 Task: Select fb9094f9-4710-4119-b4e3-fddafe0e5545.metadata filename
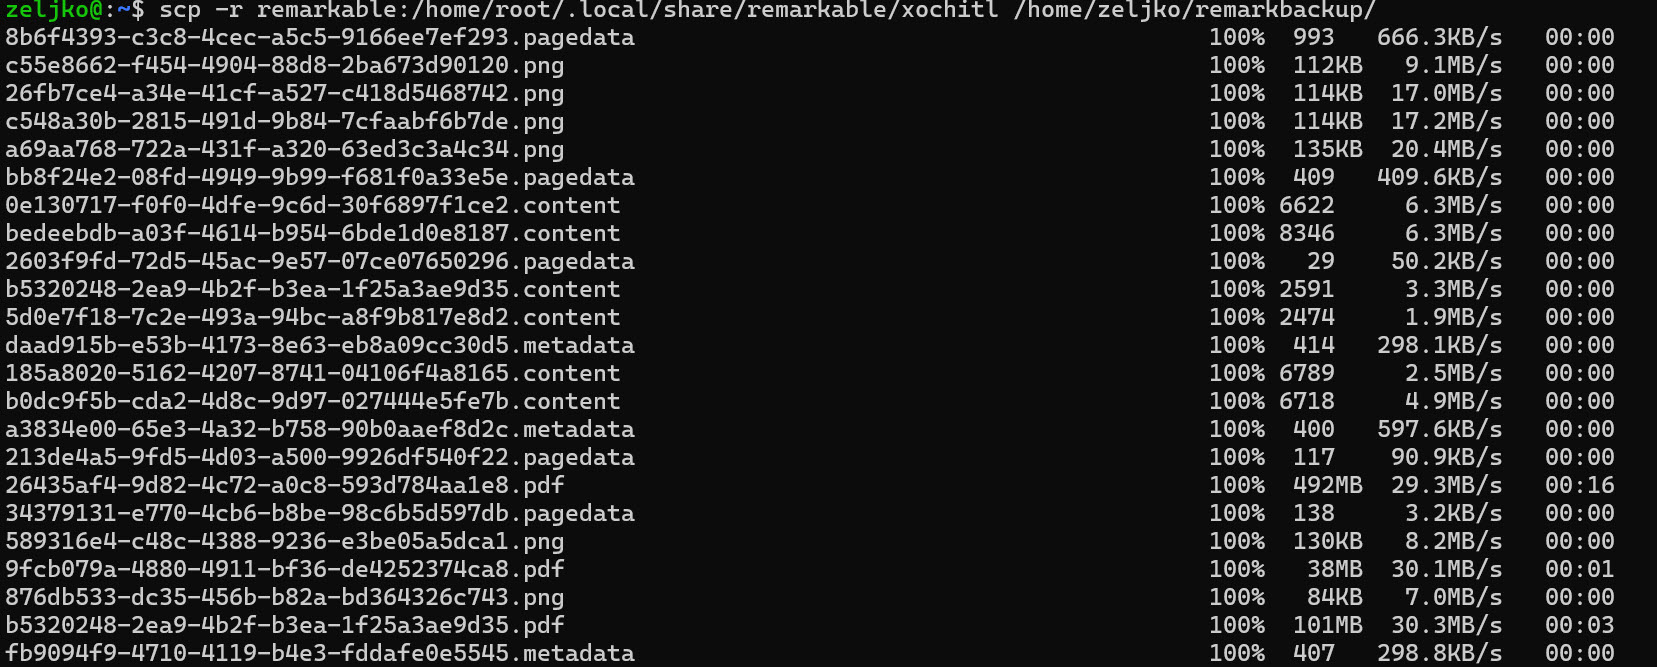click(320, 654)
